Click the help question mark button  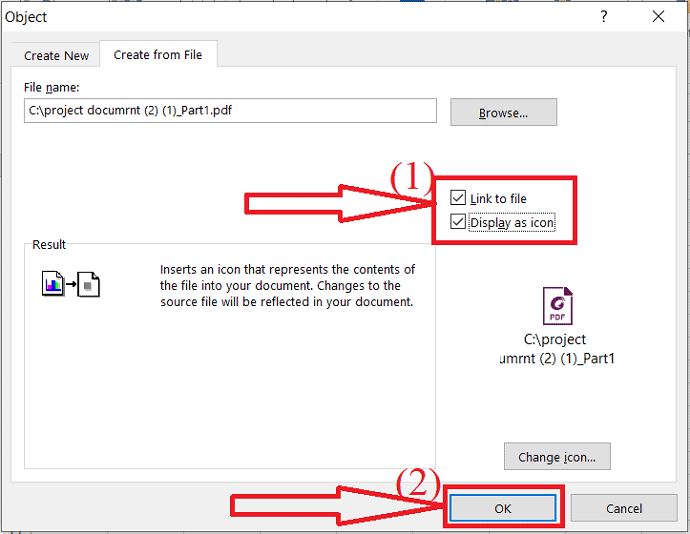tap(604, 17)
